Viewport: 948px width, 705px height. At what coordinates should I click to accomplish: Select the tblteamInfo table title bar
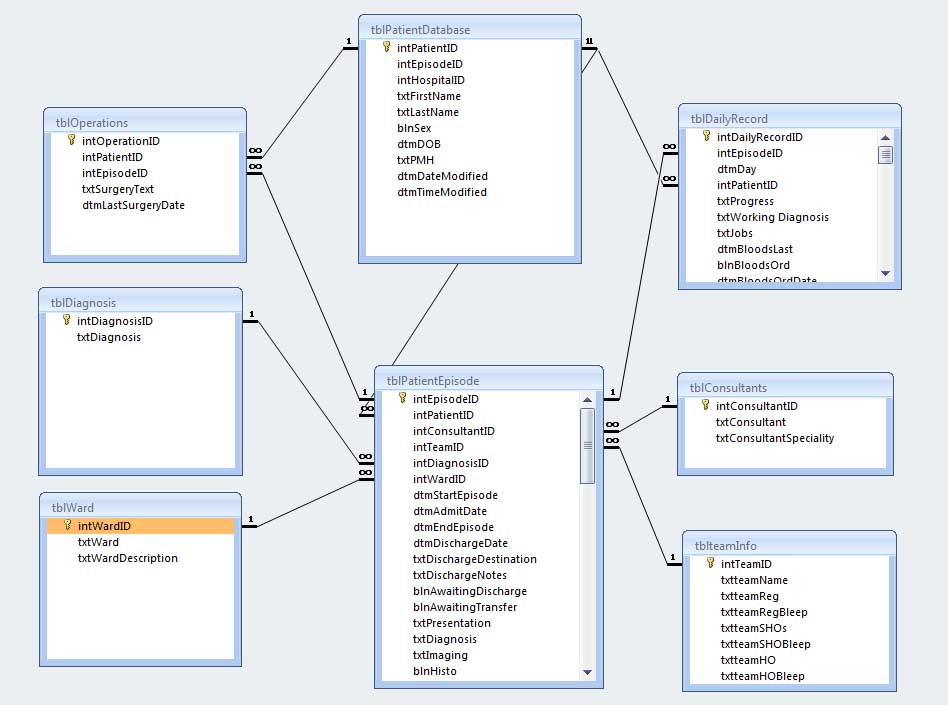coord(790,545)
